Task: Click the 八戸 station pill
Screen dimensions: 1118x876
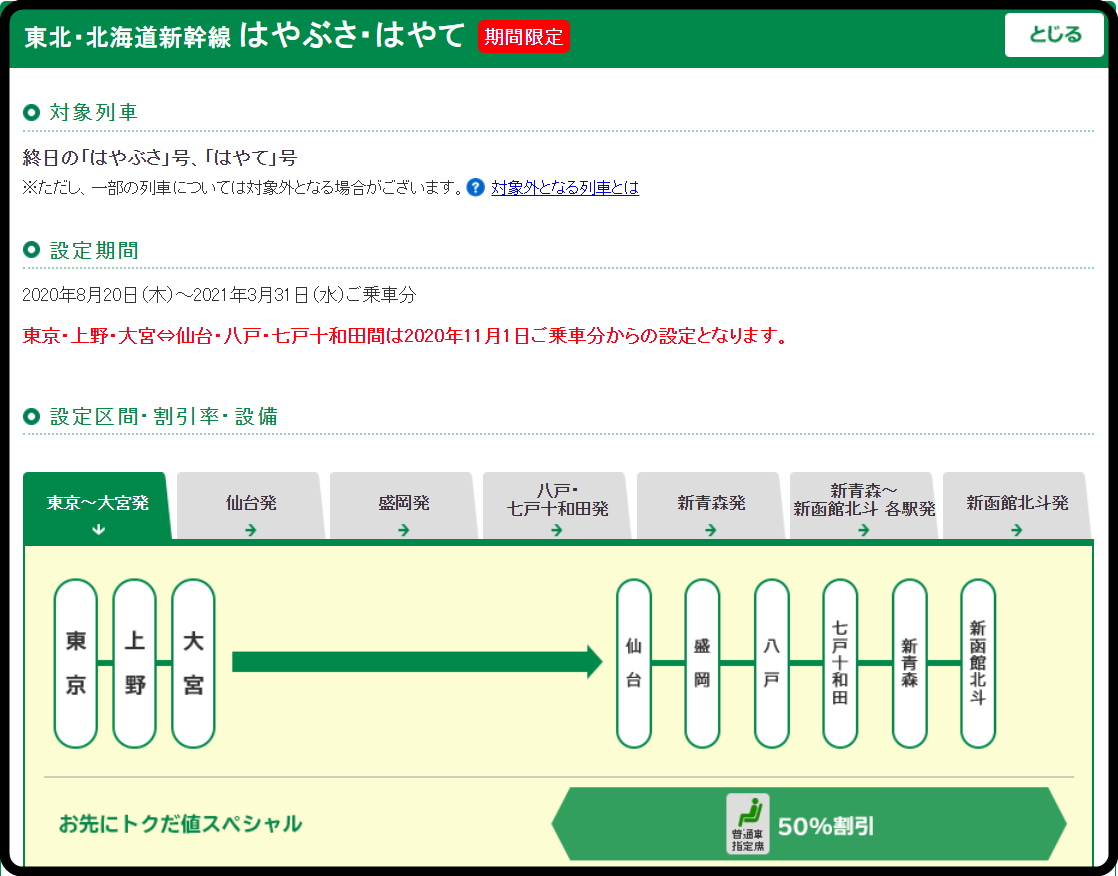Action: (771, 664)
